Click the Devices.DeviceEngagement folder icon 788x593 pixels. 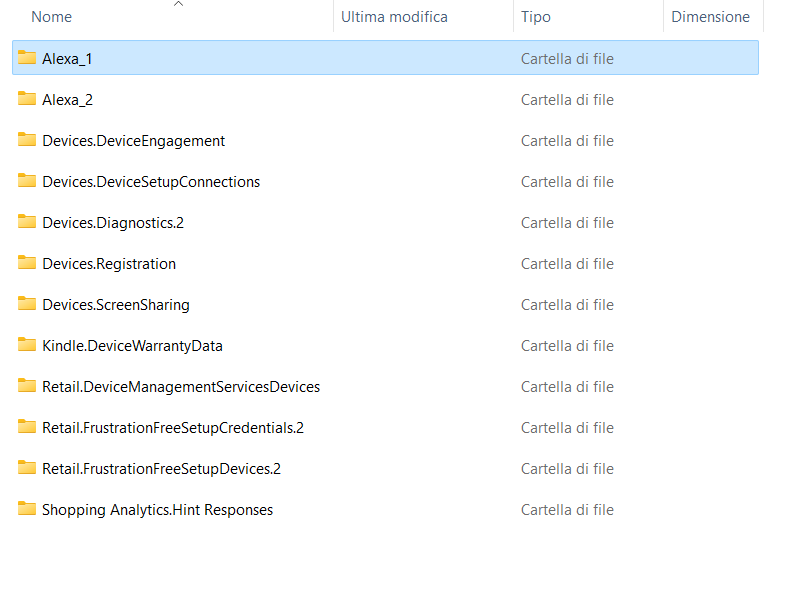click(x=27, y=139)
